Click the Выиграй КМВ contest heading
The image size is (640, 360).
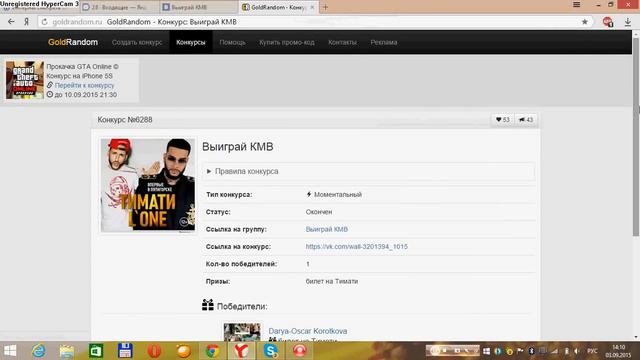(x=238, y=147)
